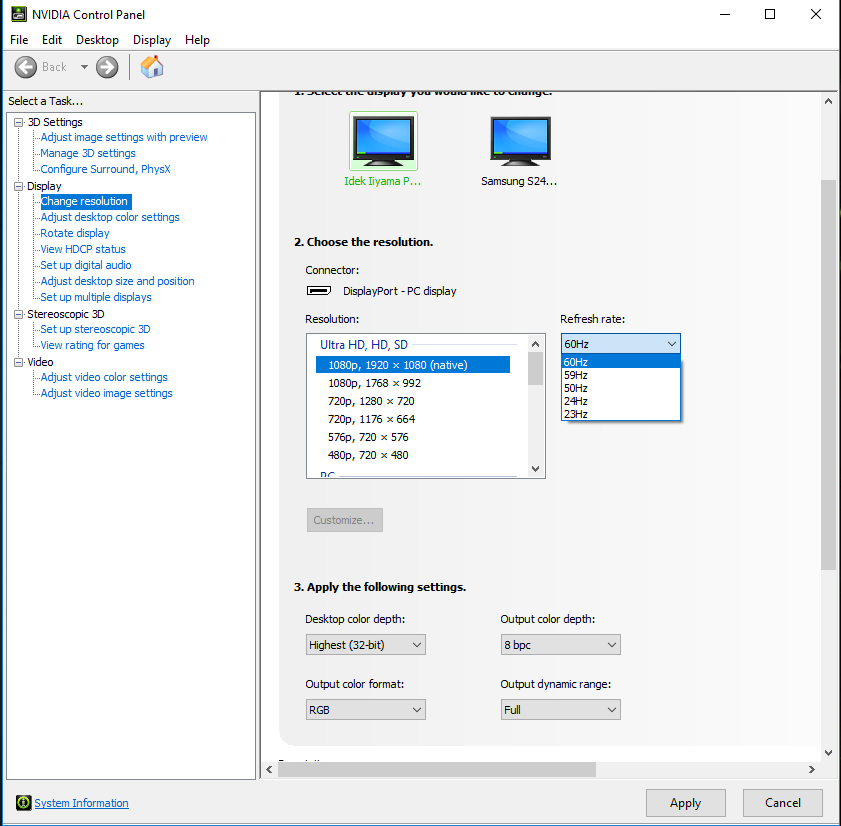Open Adjust desktop color settings
Screen dimensions: 841x826
(110, 217)
